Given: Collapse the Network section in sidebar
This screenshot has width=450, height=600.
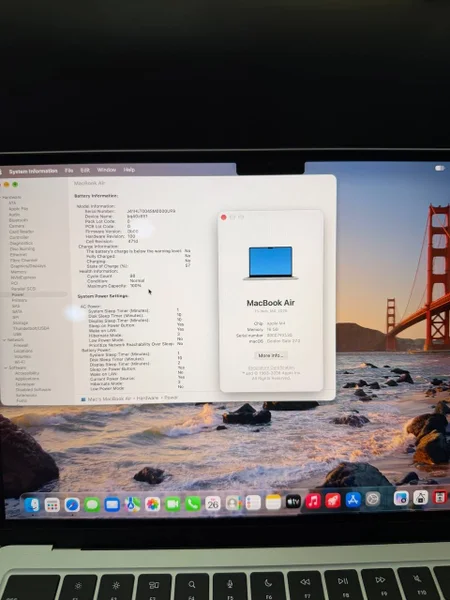Looking at the screenshot, I should [6, 340].
